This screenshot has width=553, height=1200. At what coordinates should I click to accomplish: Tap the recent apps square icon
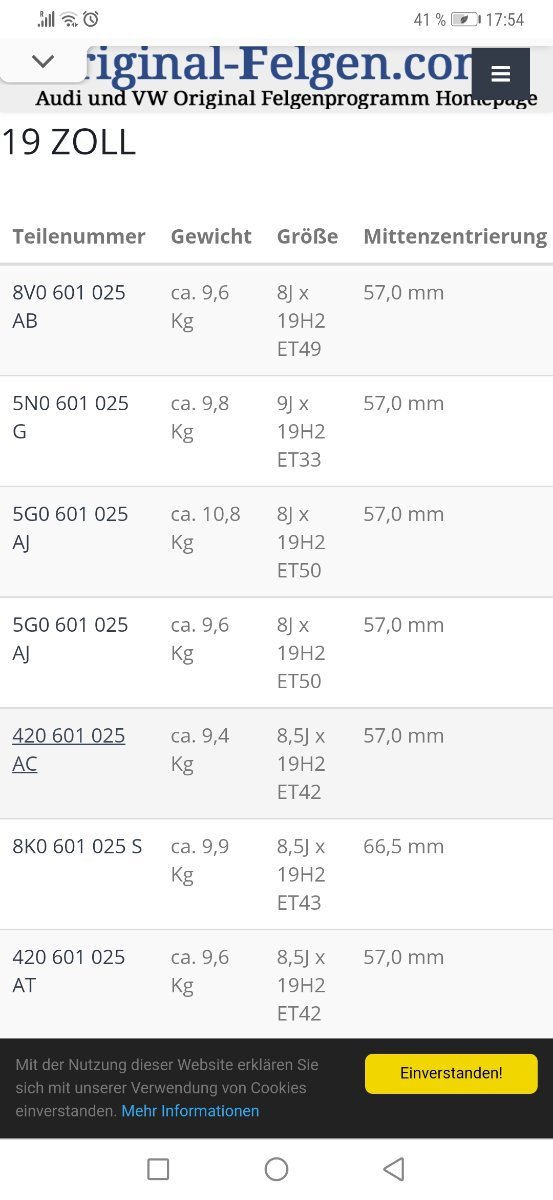(x=158, y=1168)
